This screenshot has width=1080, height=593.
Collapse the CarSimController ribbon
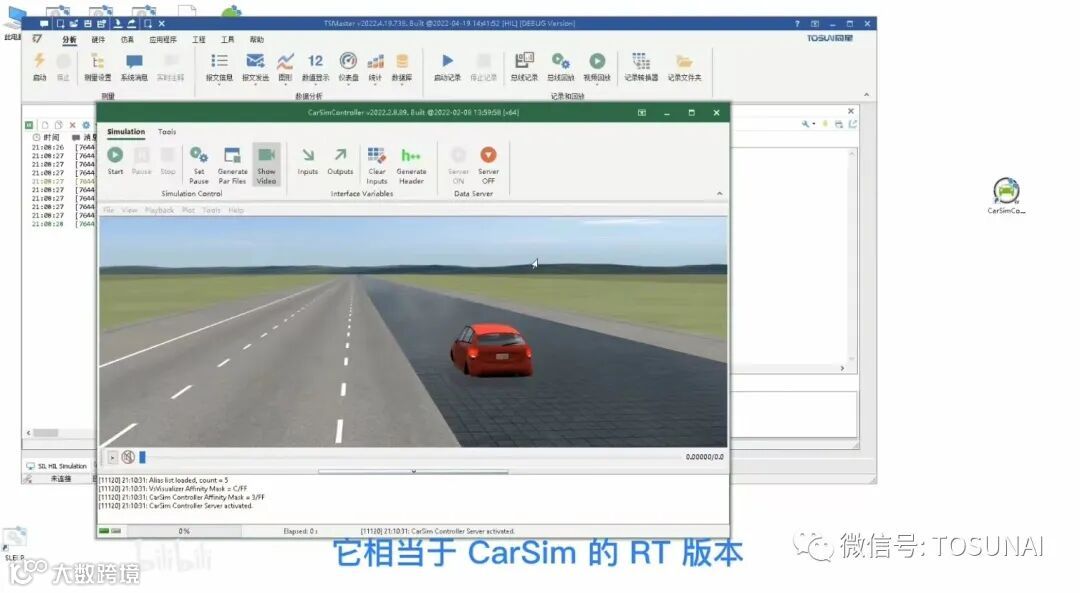[x=719, y=194]
